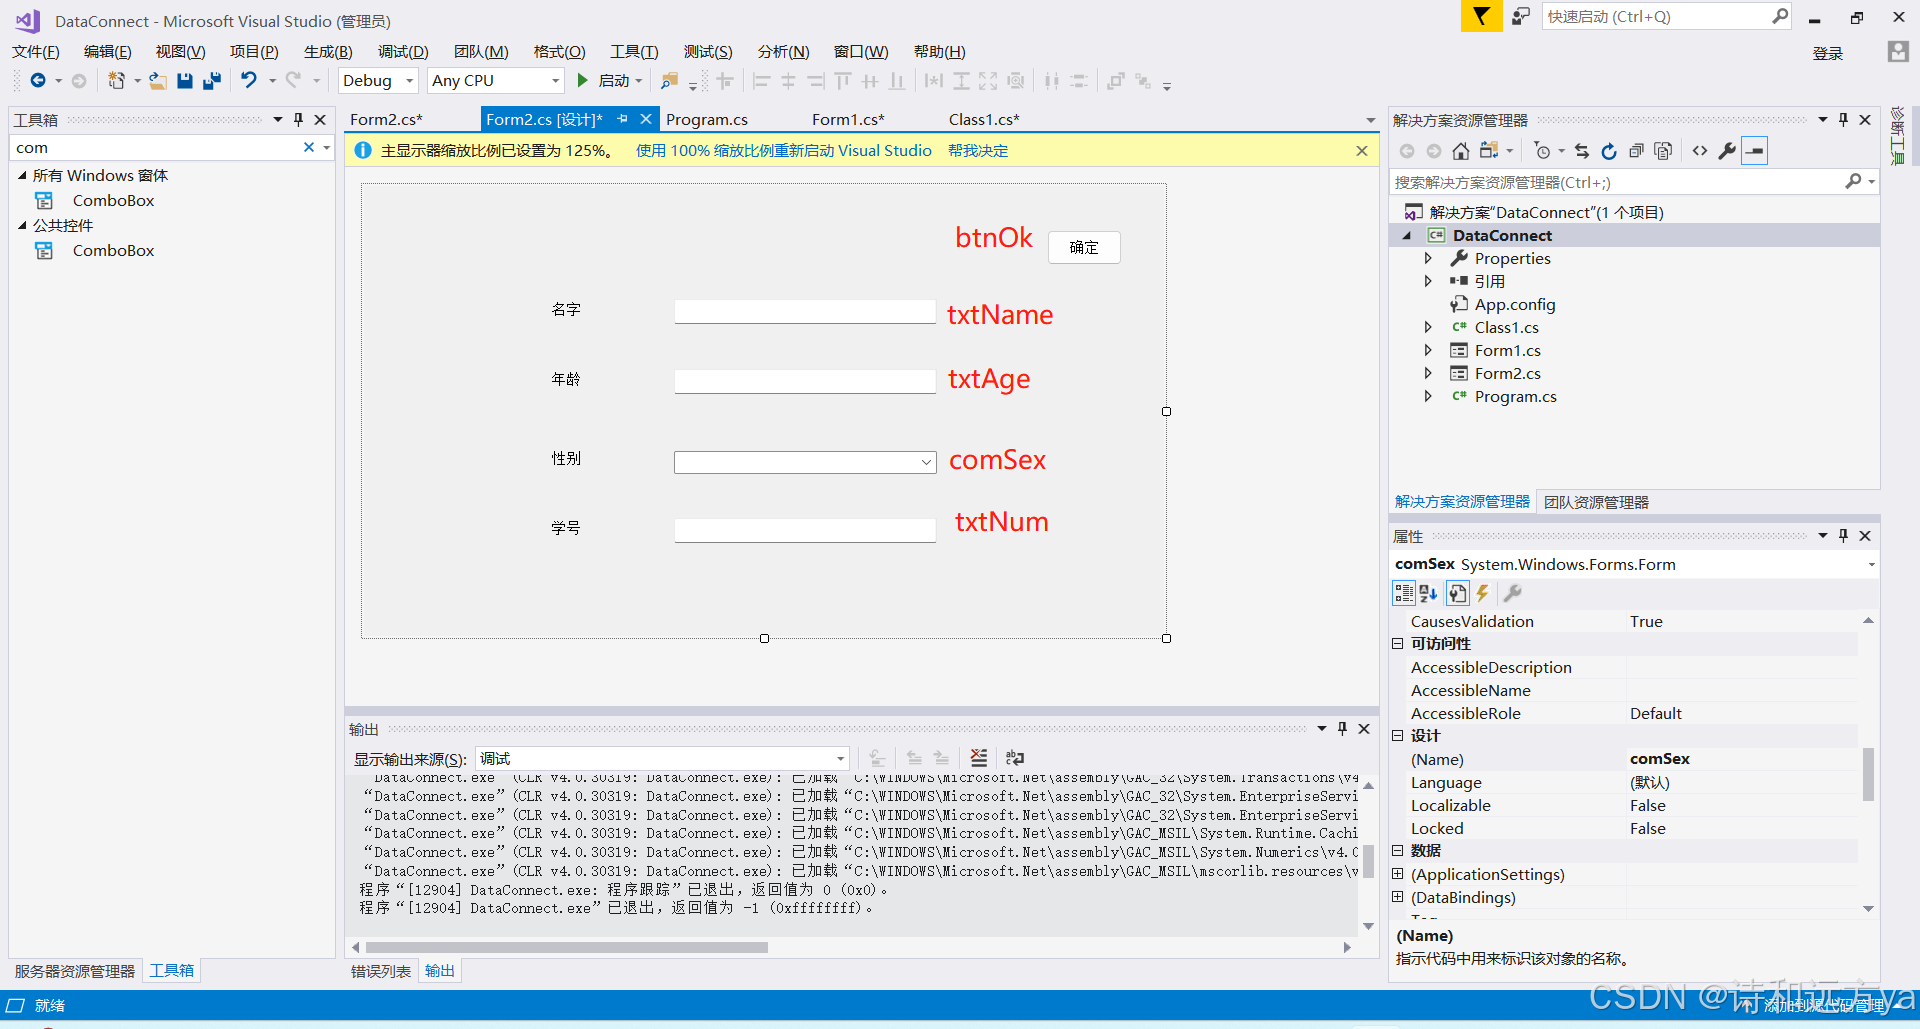Screen dimensions: 1920x1029
Task: Open the 调试(D) menu
Action: pyautogui.click(x=403, y=52)
